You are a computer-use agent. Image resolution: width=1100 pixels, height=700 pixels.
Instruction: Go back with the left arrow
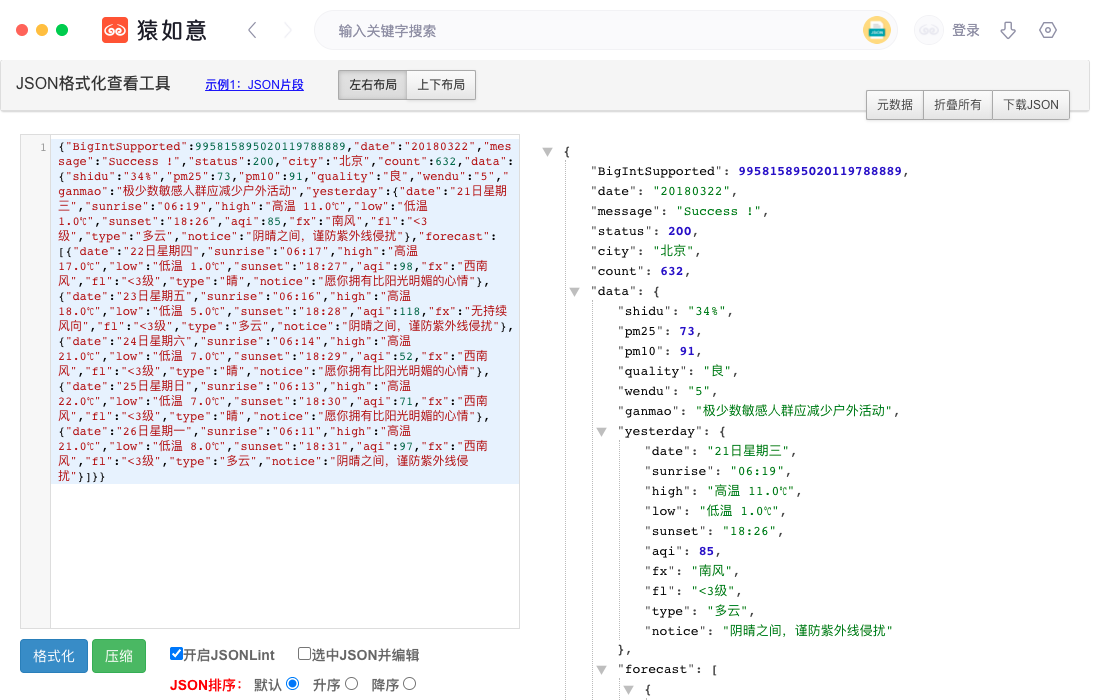(x=252, y=31)
